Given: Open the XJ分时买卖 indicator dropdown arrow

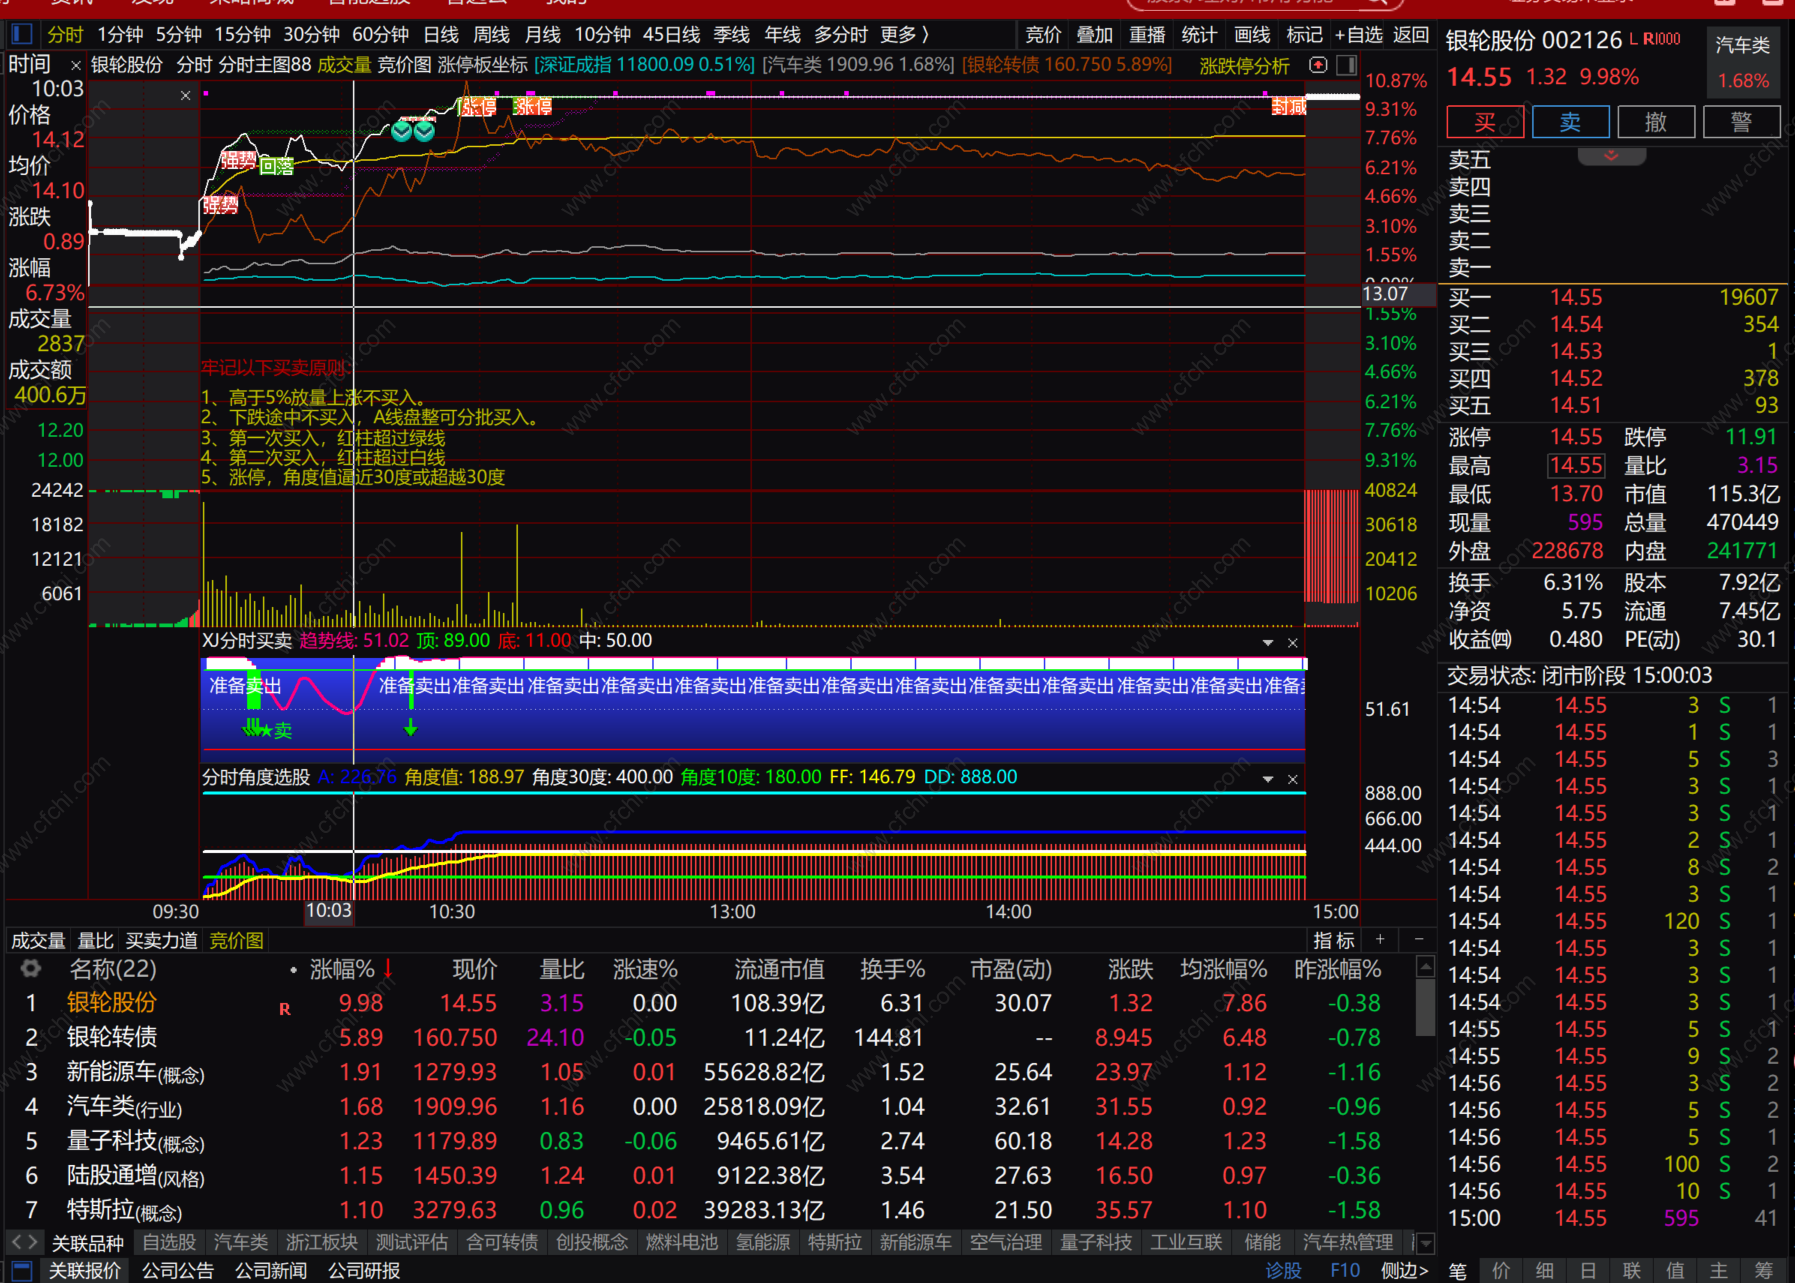Looking at the screenshot, I should tap(1268, 643).
